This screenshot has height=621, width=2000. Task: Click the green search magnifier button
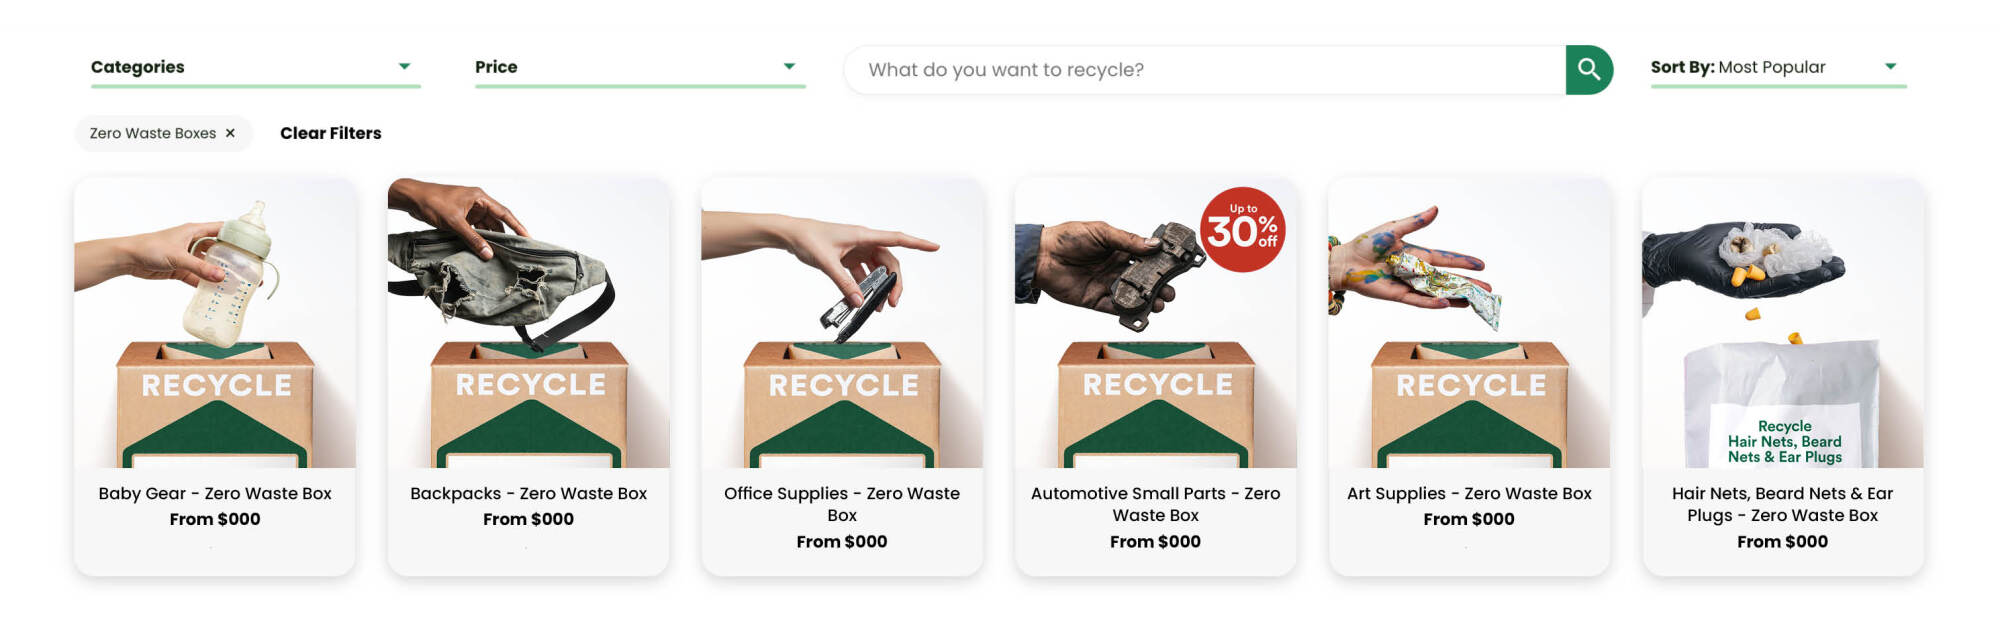(1589, 70)
